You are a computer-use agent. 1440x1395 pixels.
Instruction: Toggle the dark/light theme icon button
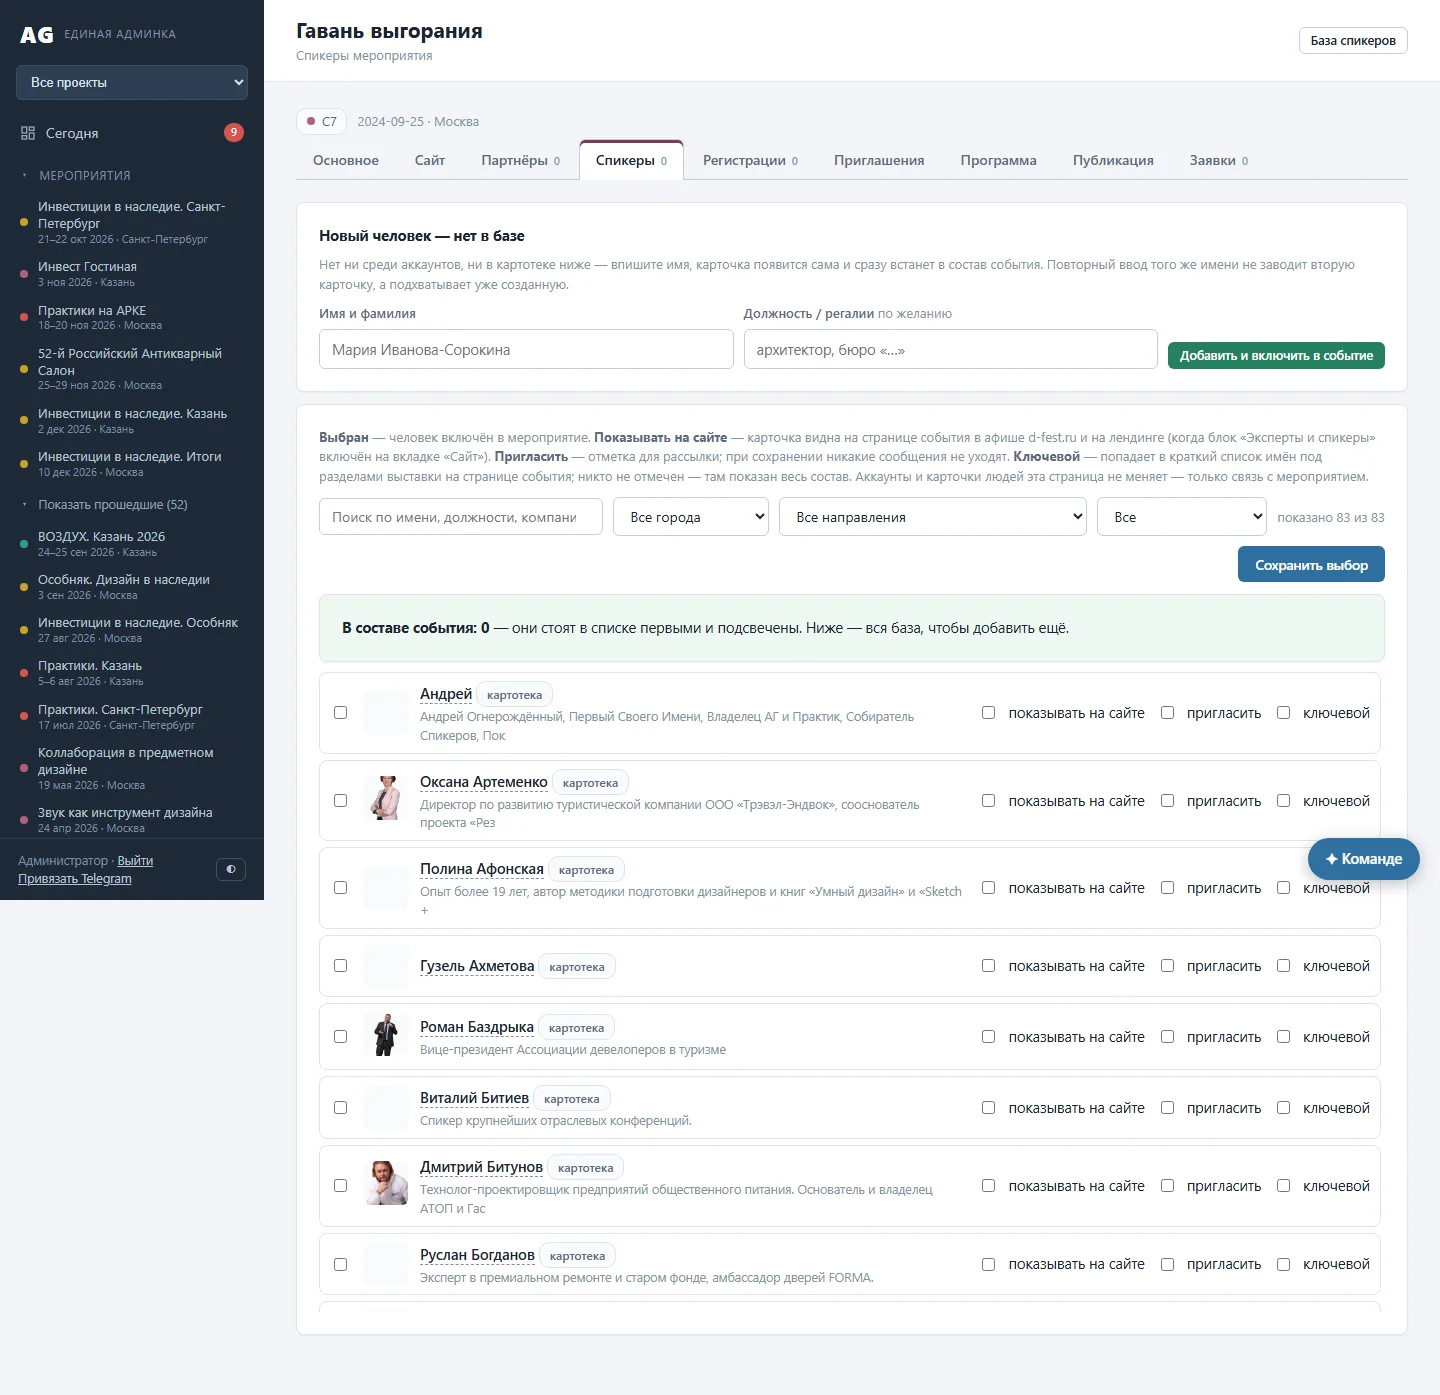click(x=231, y=869)
